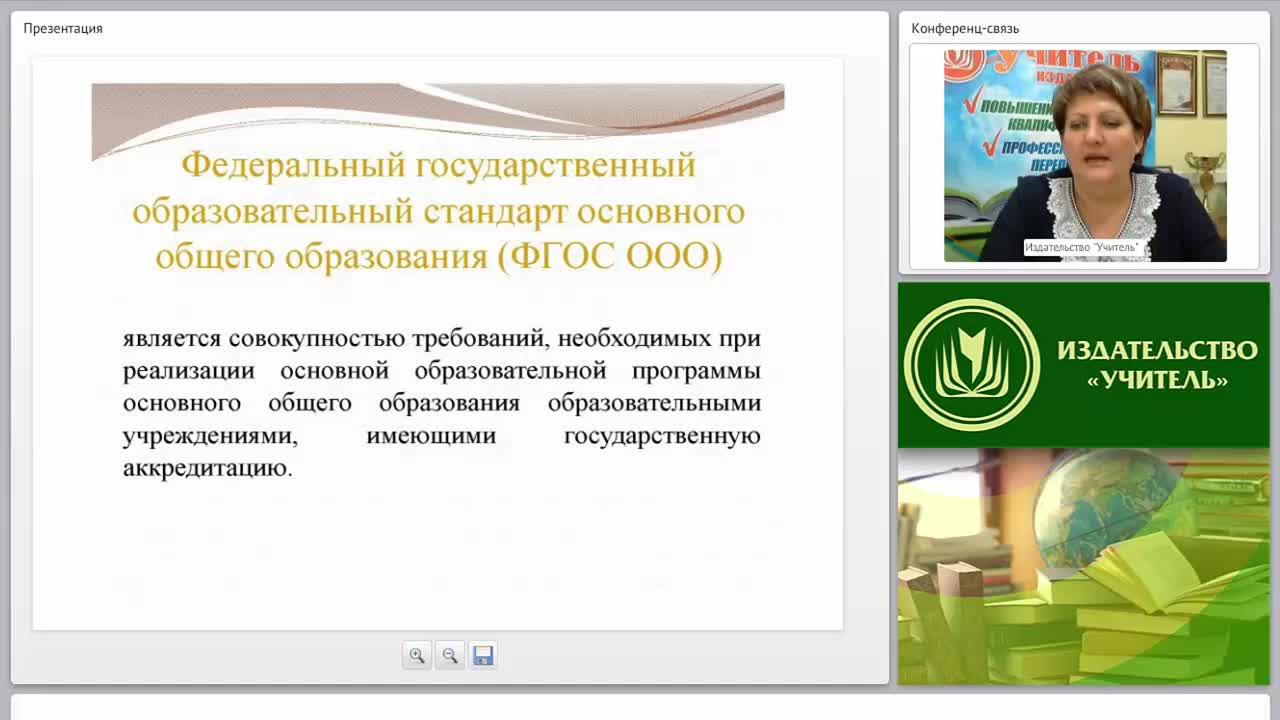
Task: Click the Презентация panel title
Action: click(x=63, y=28)
